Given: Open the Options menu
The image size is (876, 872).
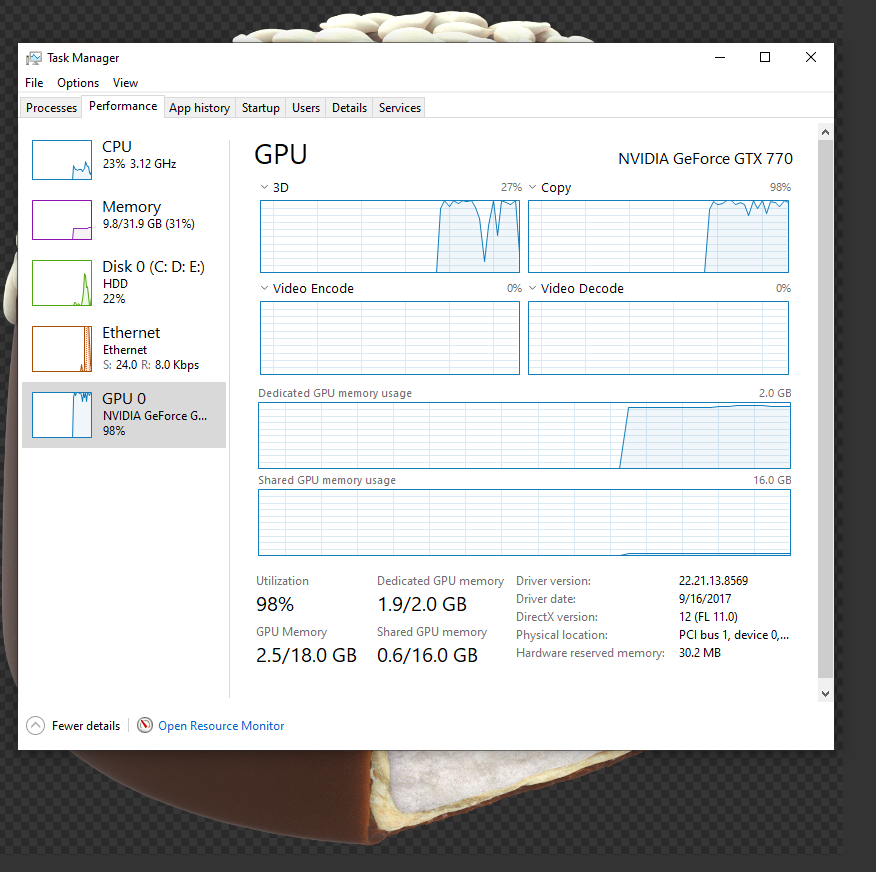Looking at the screenshot, I should coord(78,83).
